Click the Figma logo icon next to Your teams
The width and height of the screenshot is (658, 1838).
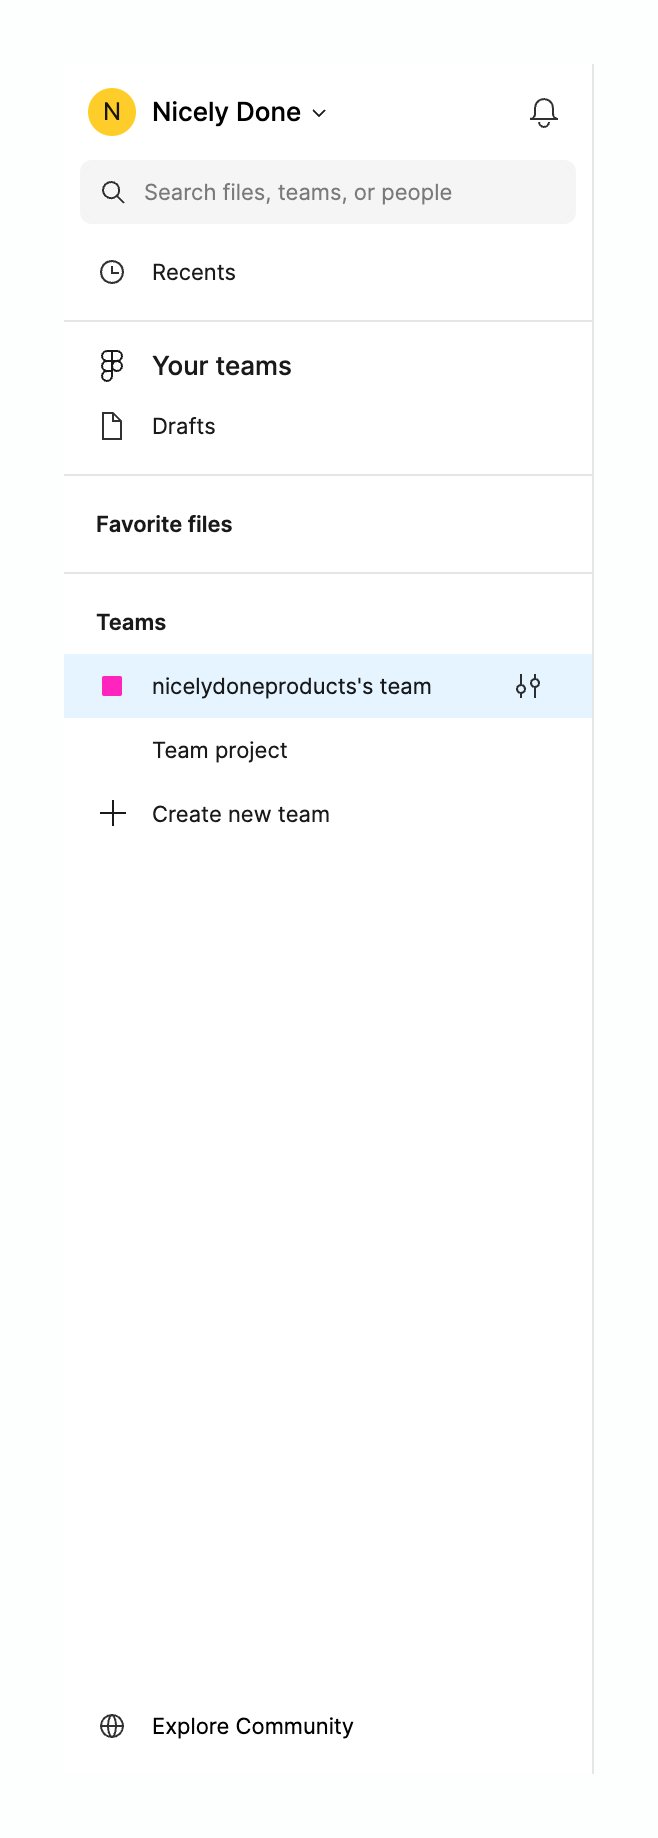coord(111,366)
